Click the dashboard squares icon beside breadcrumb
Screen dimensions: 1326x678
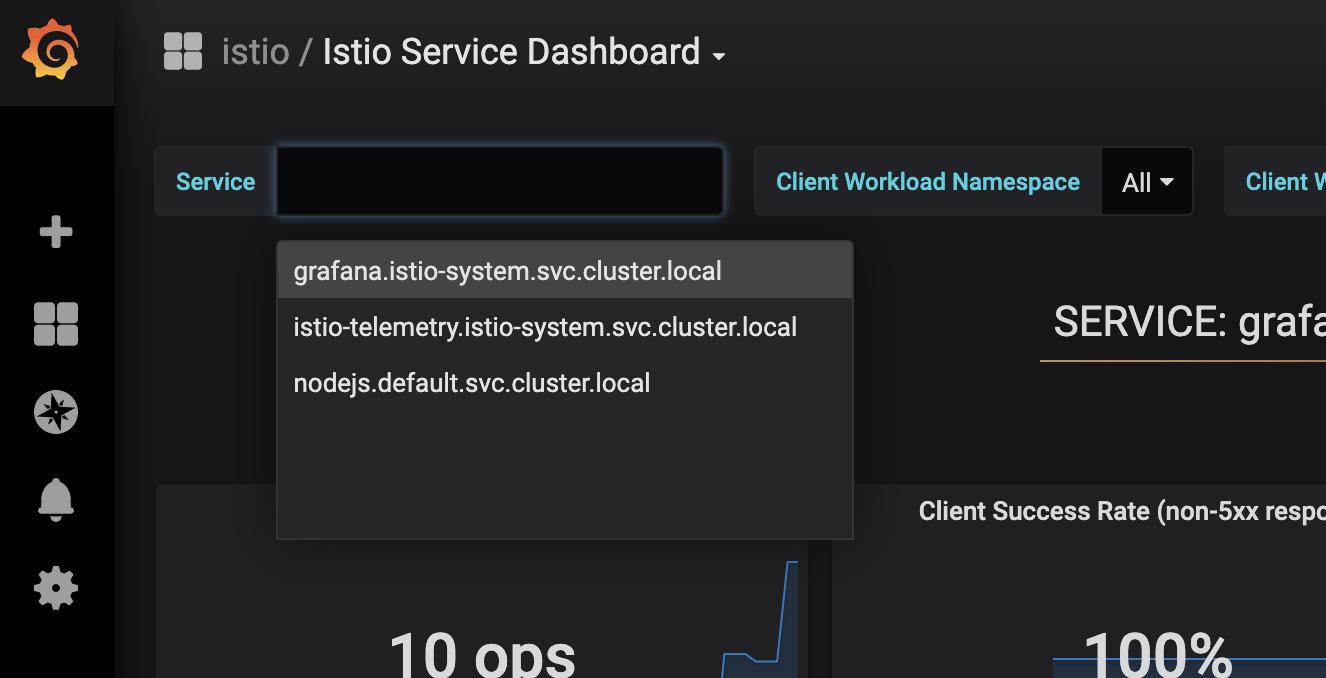(x=184, y=49)
